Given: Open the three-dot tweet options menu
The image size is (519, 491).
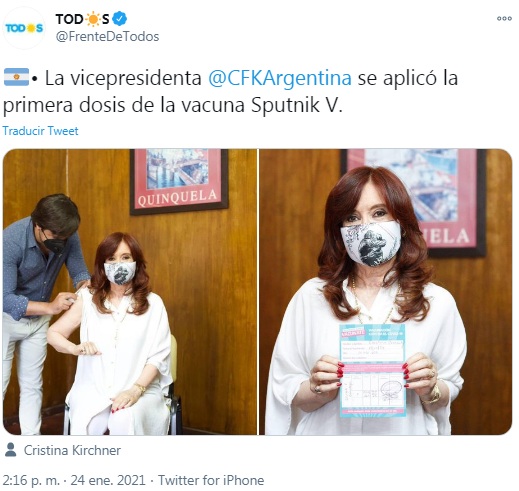Looking at the screenshot, I should click(x=504, y=19).
